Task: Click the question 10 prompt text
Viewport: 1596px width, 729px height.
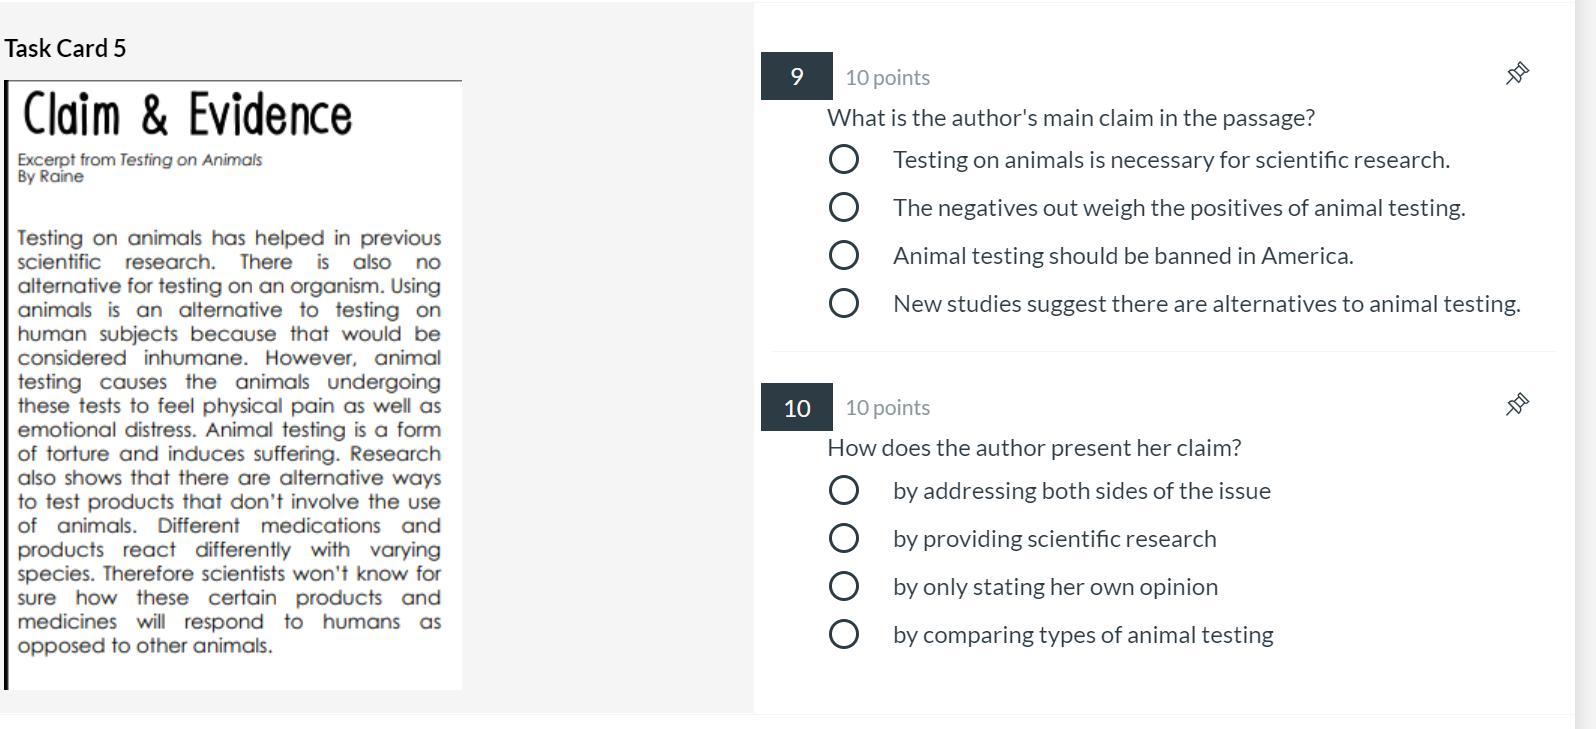Action: tap(1034, 448)
